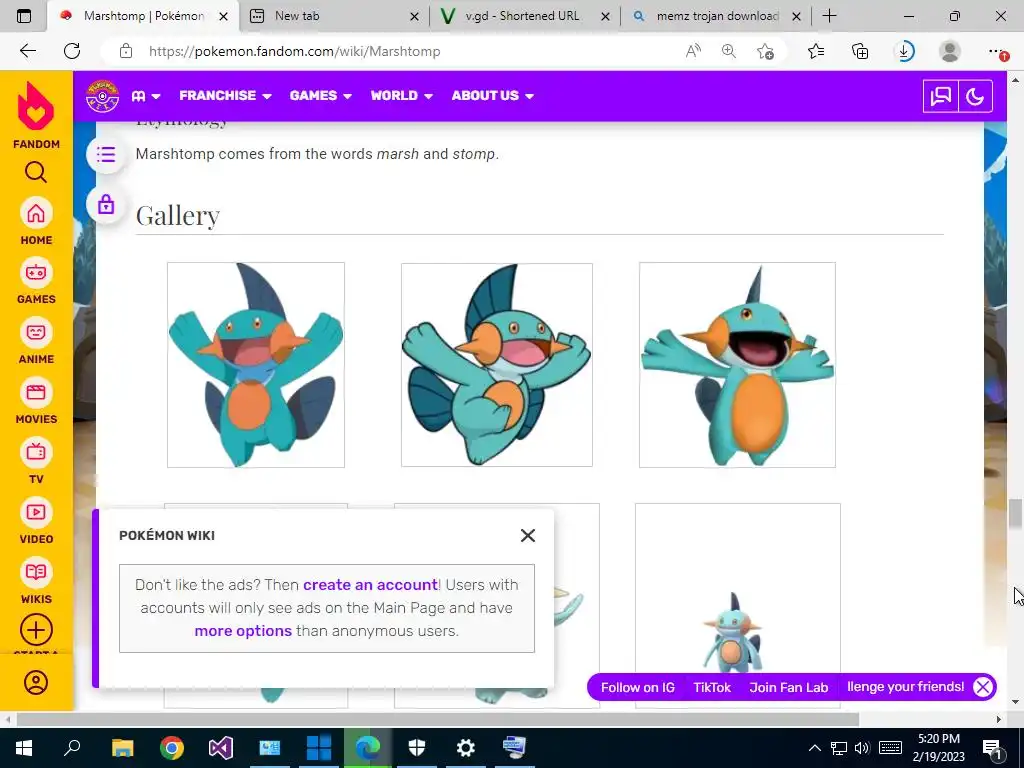Click the Read aloud icon
This screenshot has height=768, width=1024.
tap(694, 51)
